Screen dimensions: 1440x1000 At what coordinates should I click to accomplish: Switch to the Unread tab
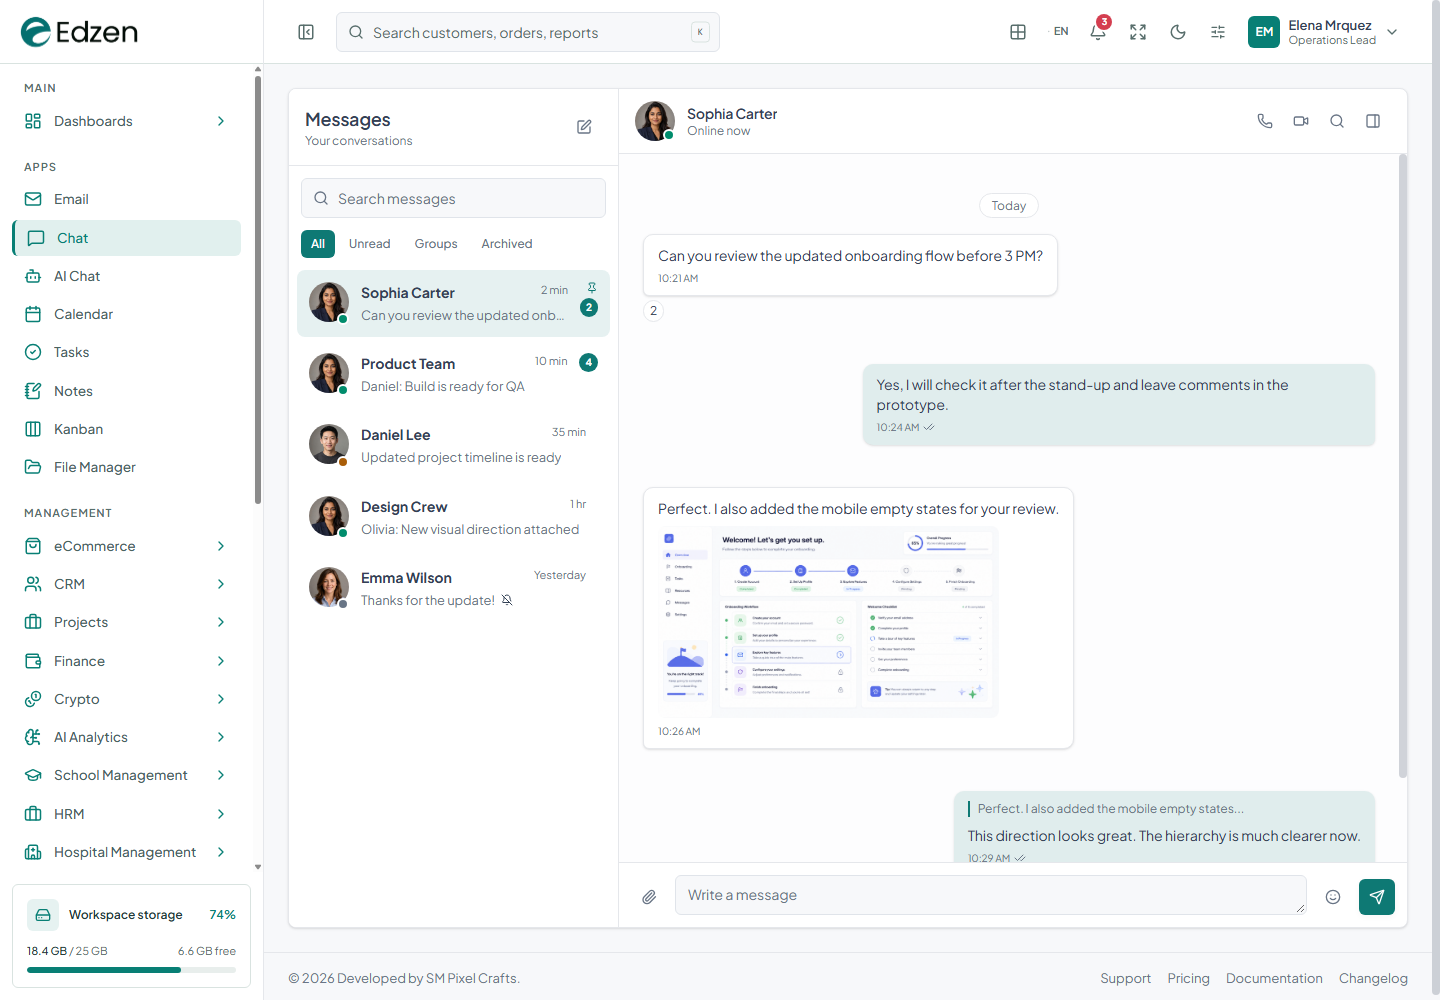pos(370,244)
